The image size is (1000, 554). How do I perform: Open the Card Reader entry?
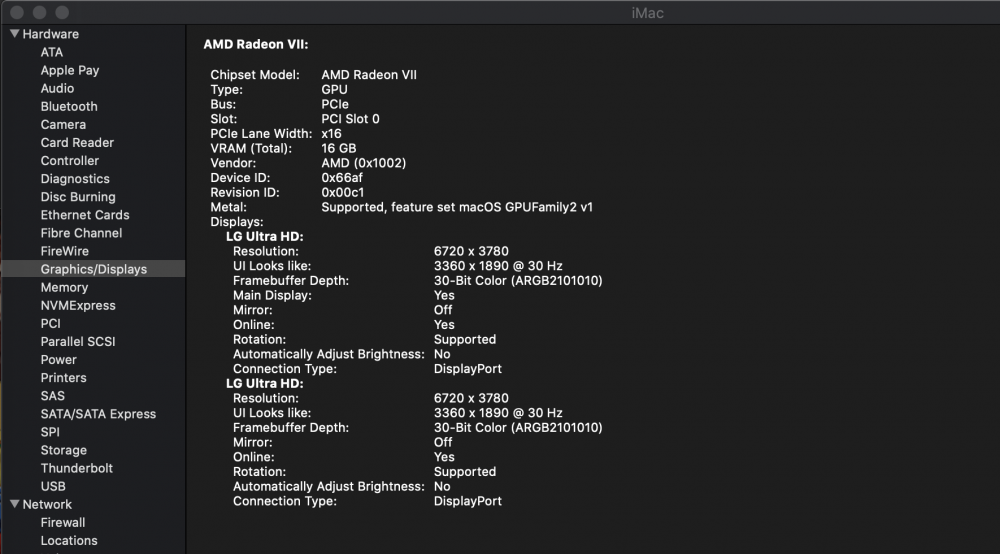click(x=77, y=143)
